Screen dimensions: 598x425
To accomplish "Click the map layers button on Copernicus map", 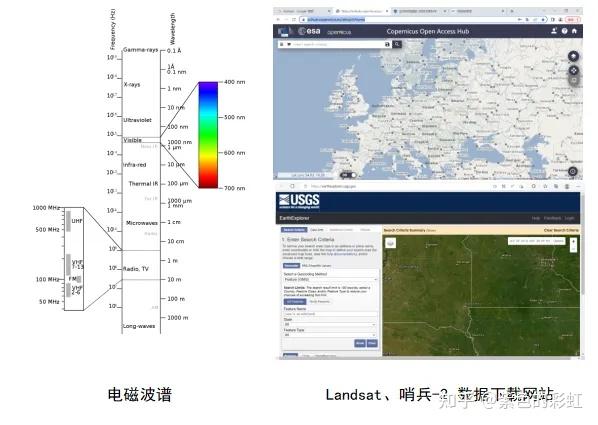I will (573, 56).
